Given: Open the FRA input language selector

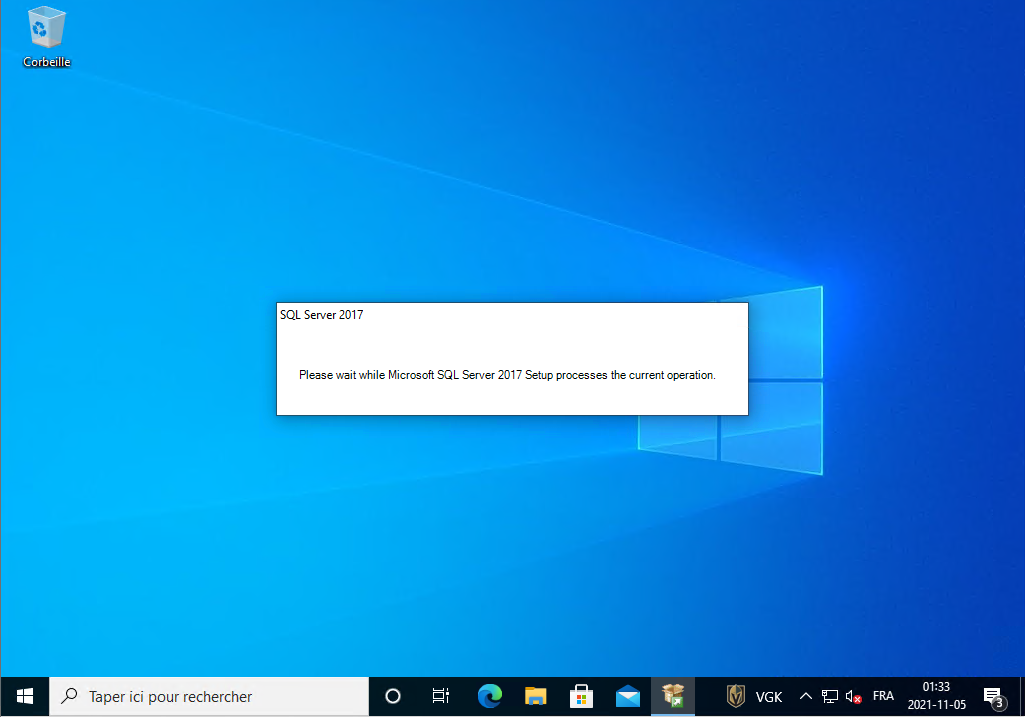Looking at the screenshot, I should (883, 696).
